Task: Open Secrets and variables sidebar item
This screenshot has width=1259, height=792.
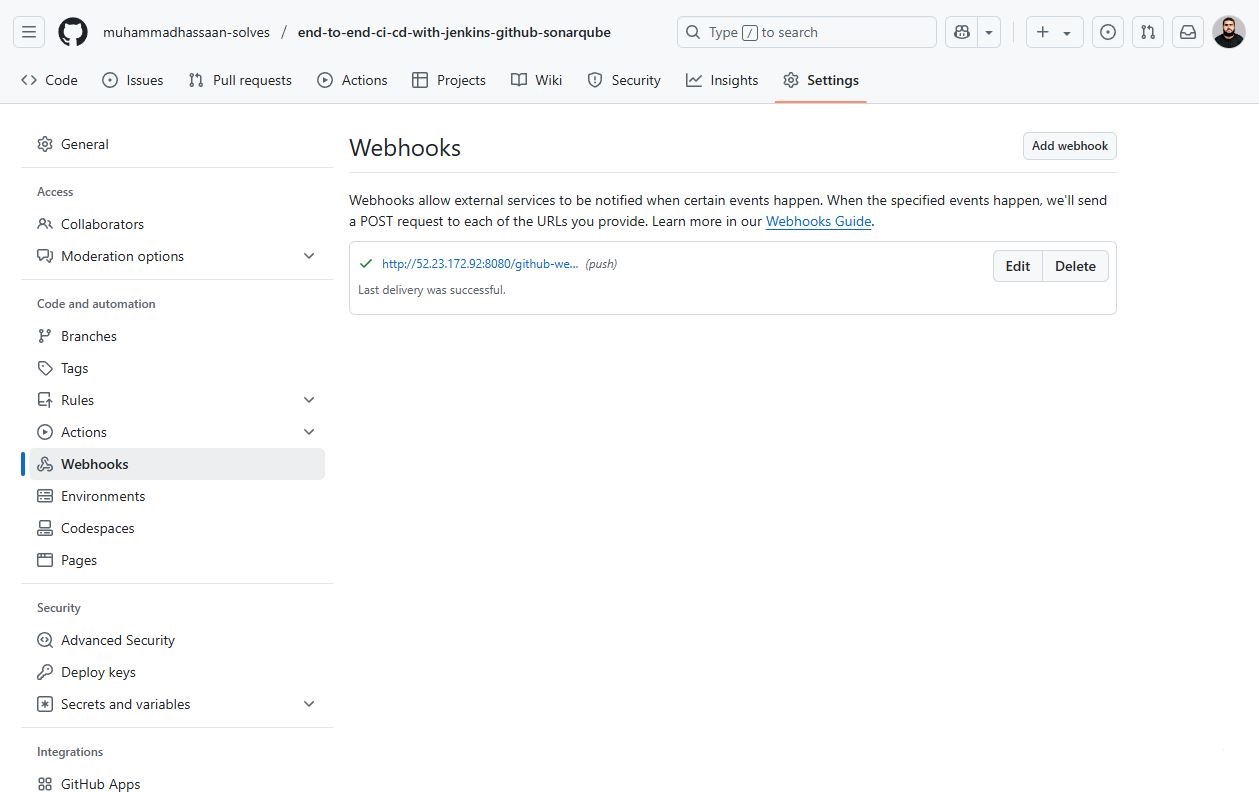Action: click(177, 704)
